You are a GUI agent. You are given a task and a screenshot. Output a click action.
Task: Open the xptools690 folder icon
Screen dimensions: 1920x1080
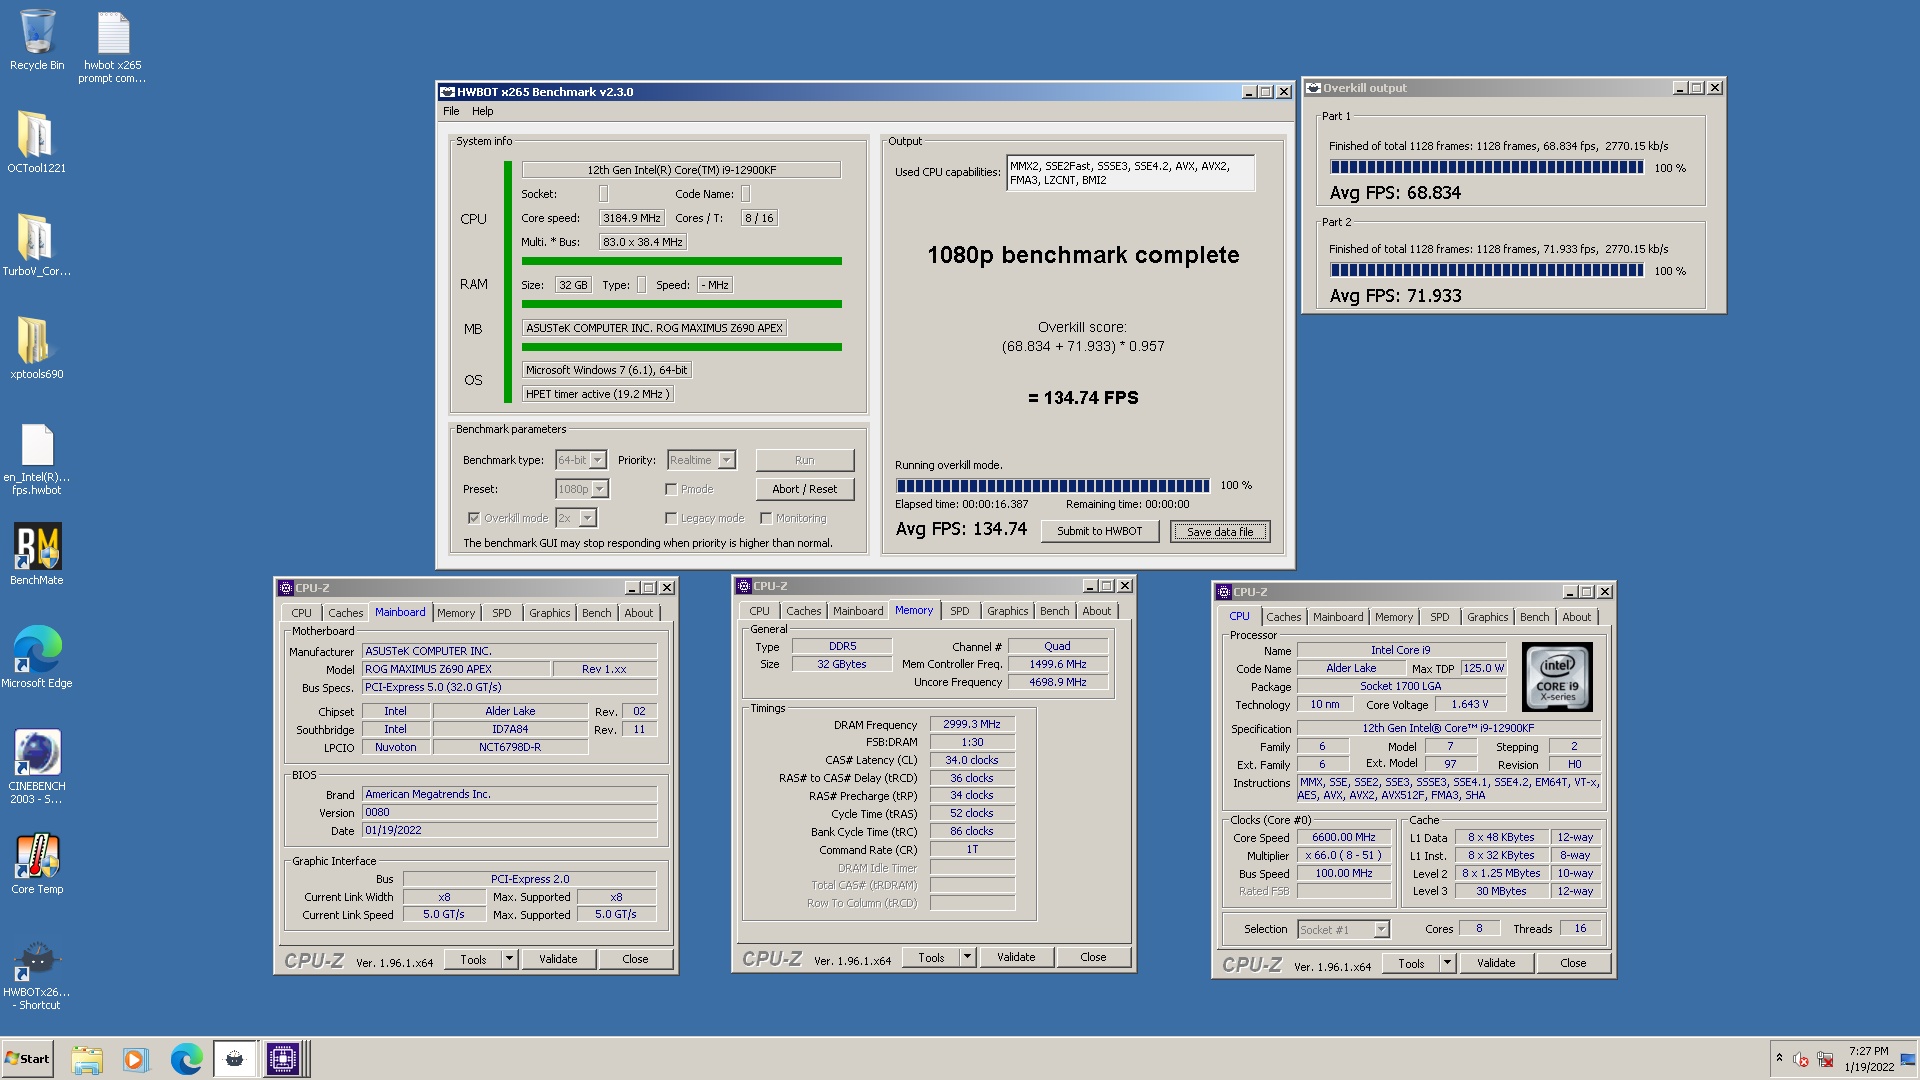(x=37, y=348)
